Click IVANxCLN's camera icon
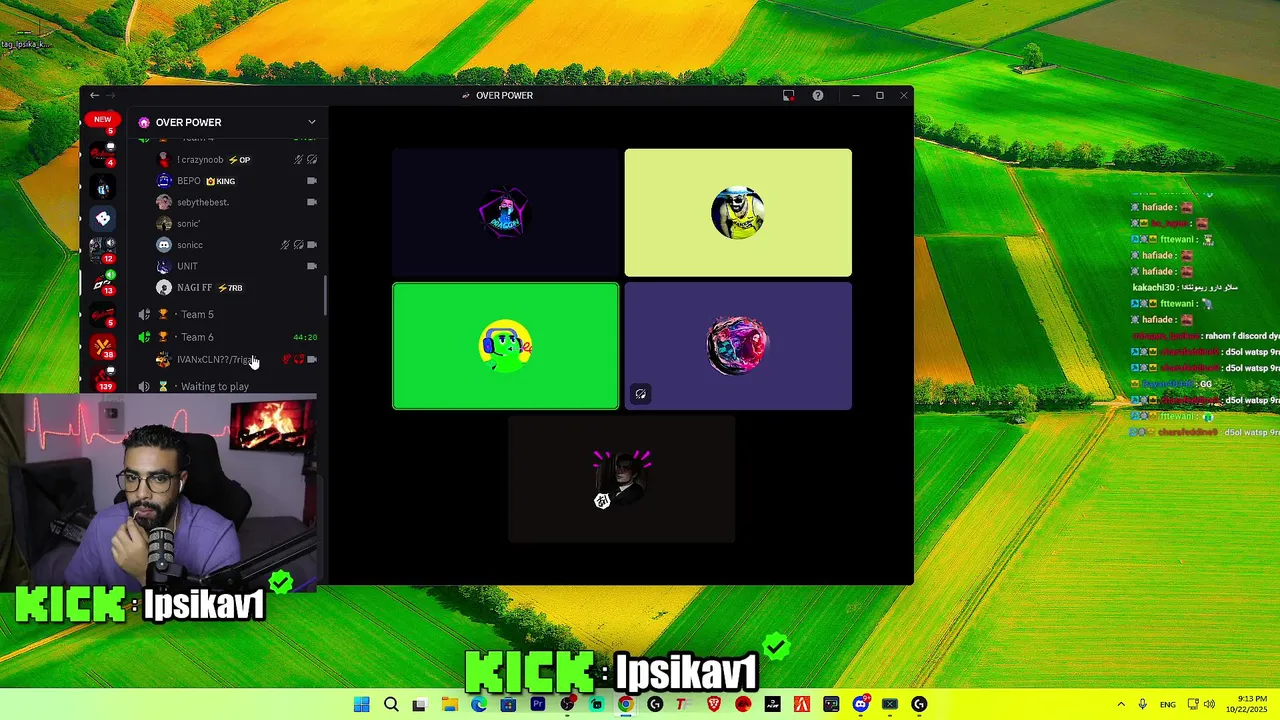The height and width of the screenshot is (720, 1280). click(312, 360)
